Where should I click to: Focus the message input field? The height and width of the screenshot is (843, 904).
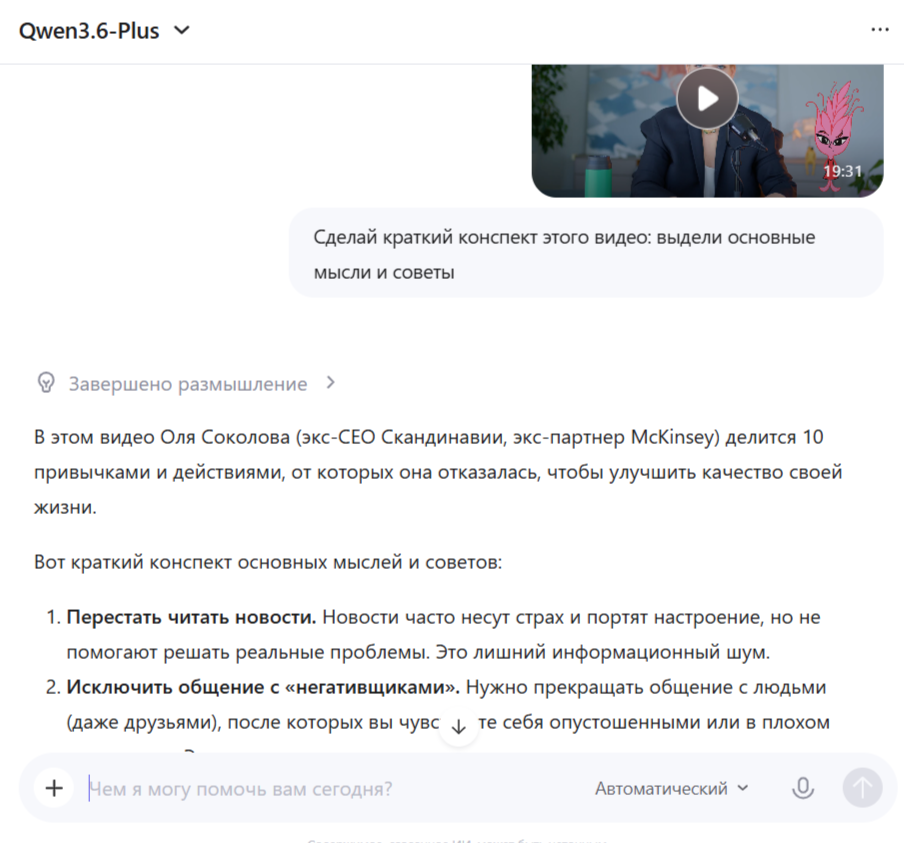pos(334,788)
